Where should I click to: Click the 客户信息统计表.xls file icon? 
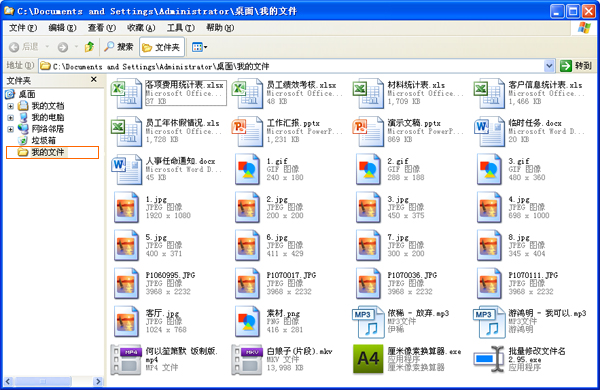coord(489,93)
